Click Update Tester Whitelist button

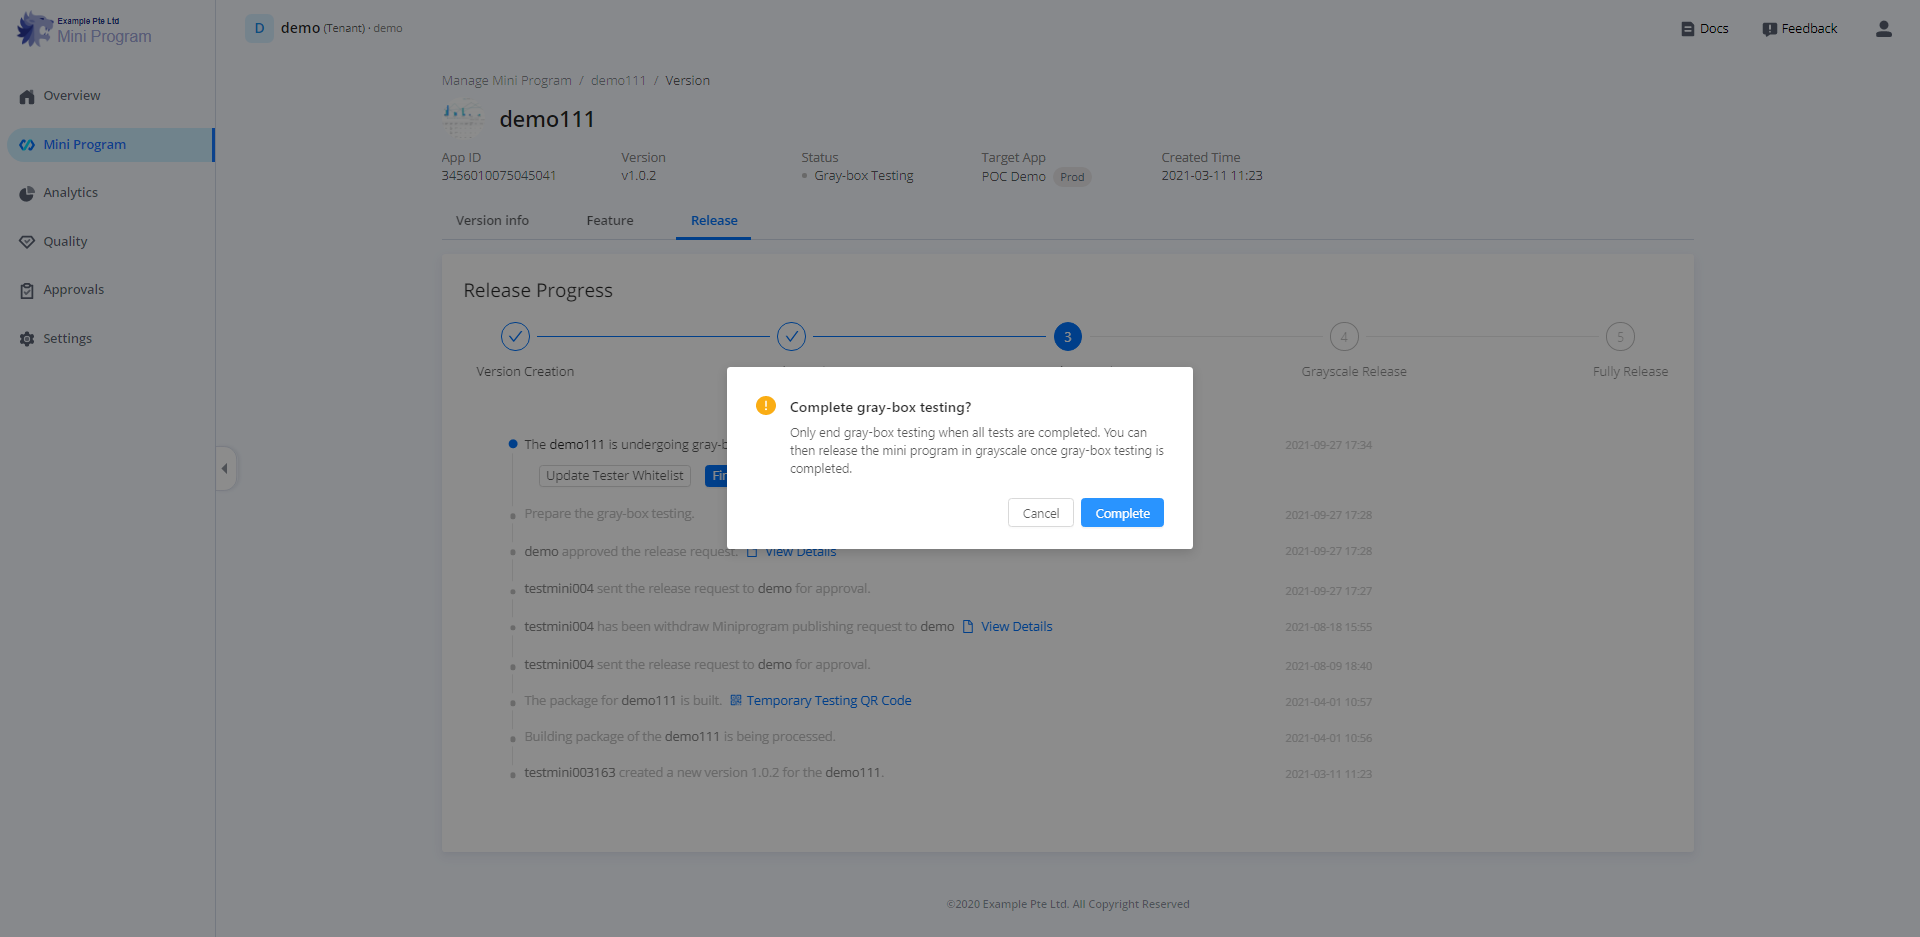614,476
